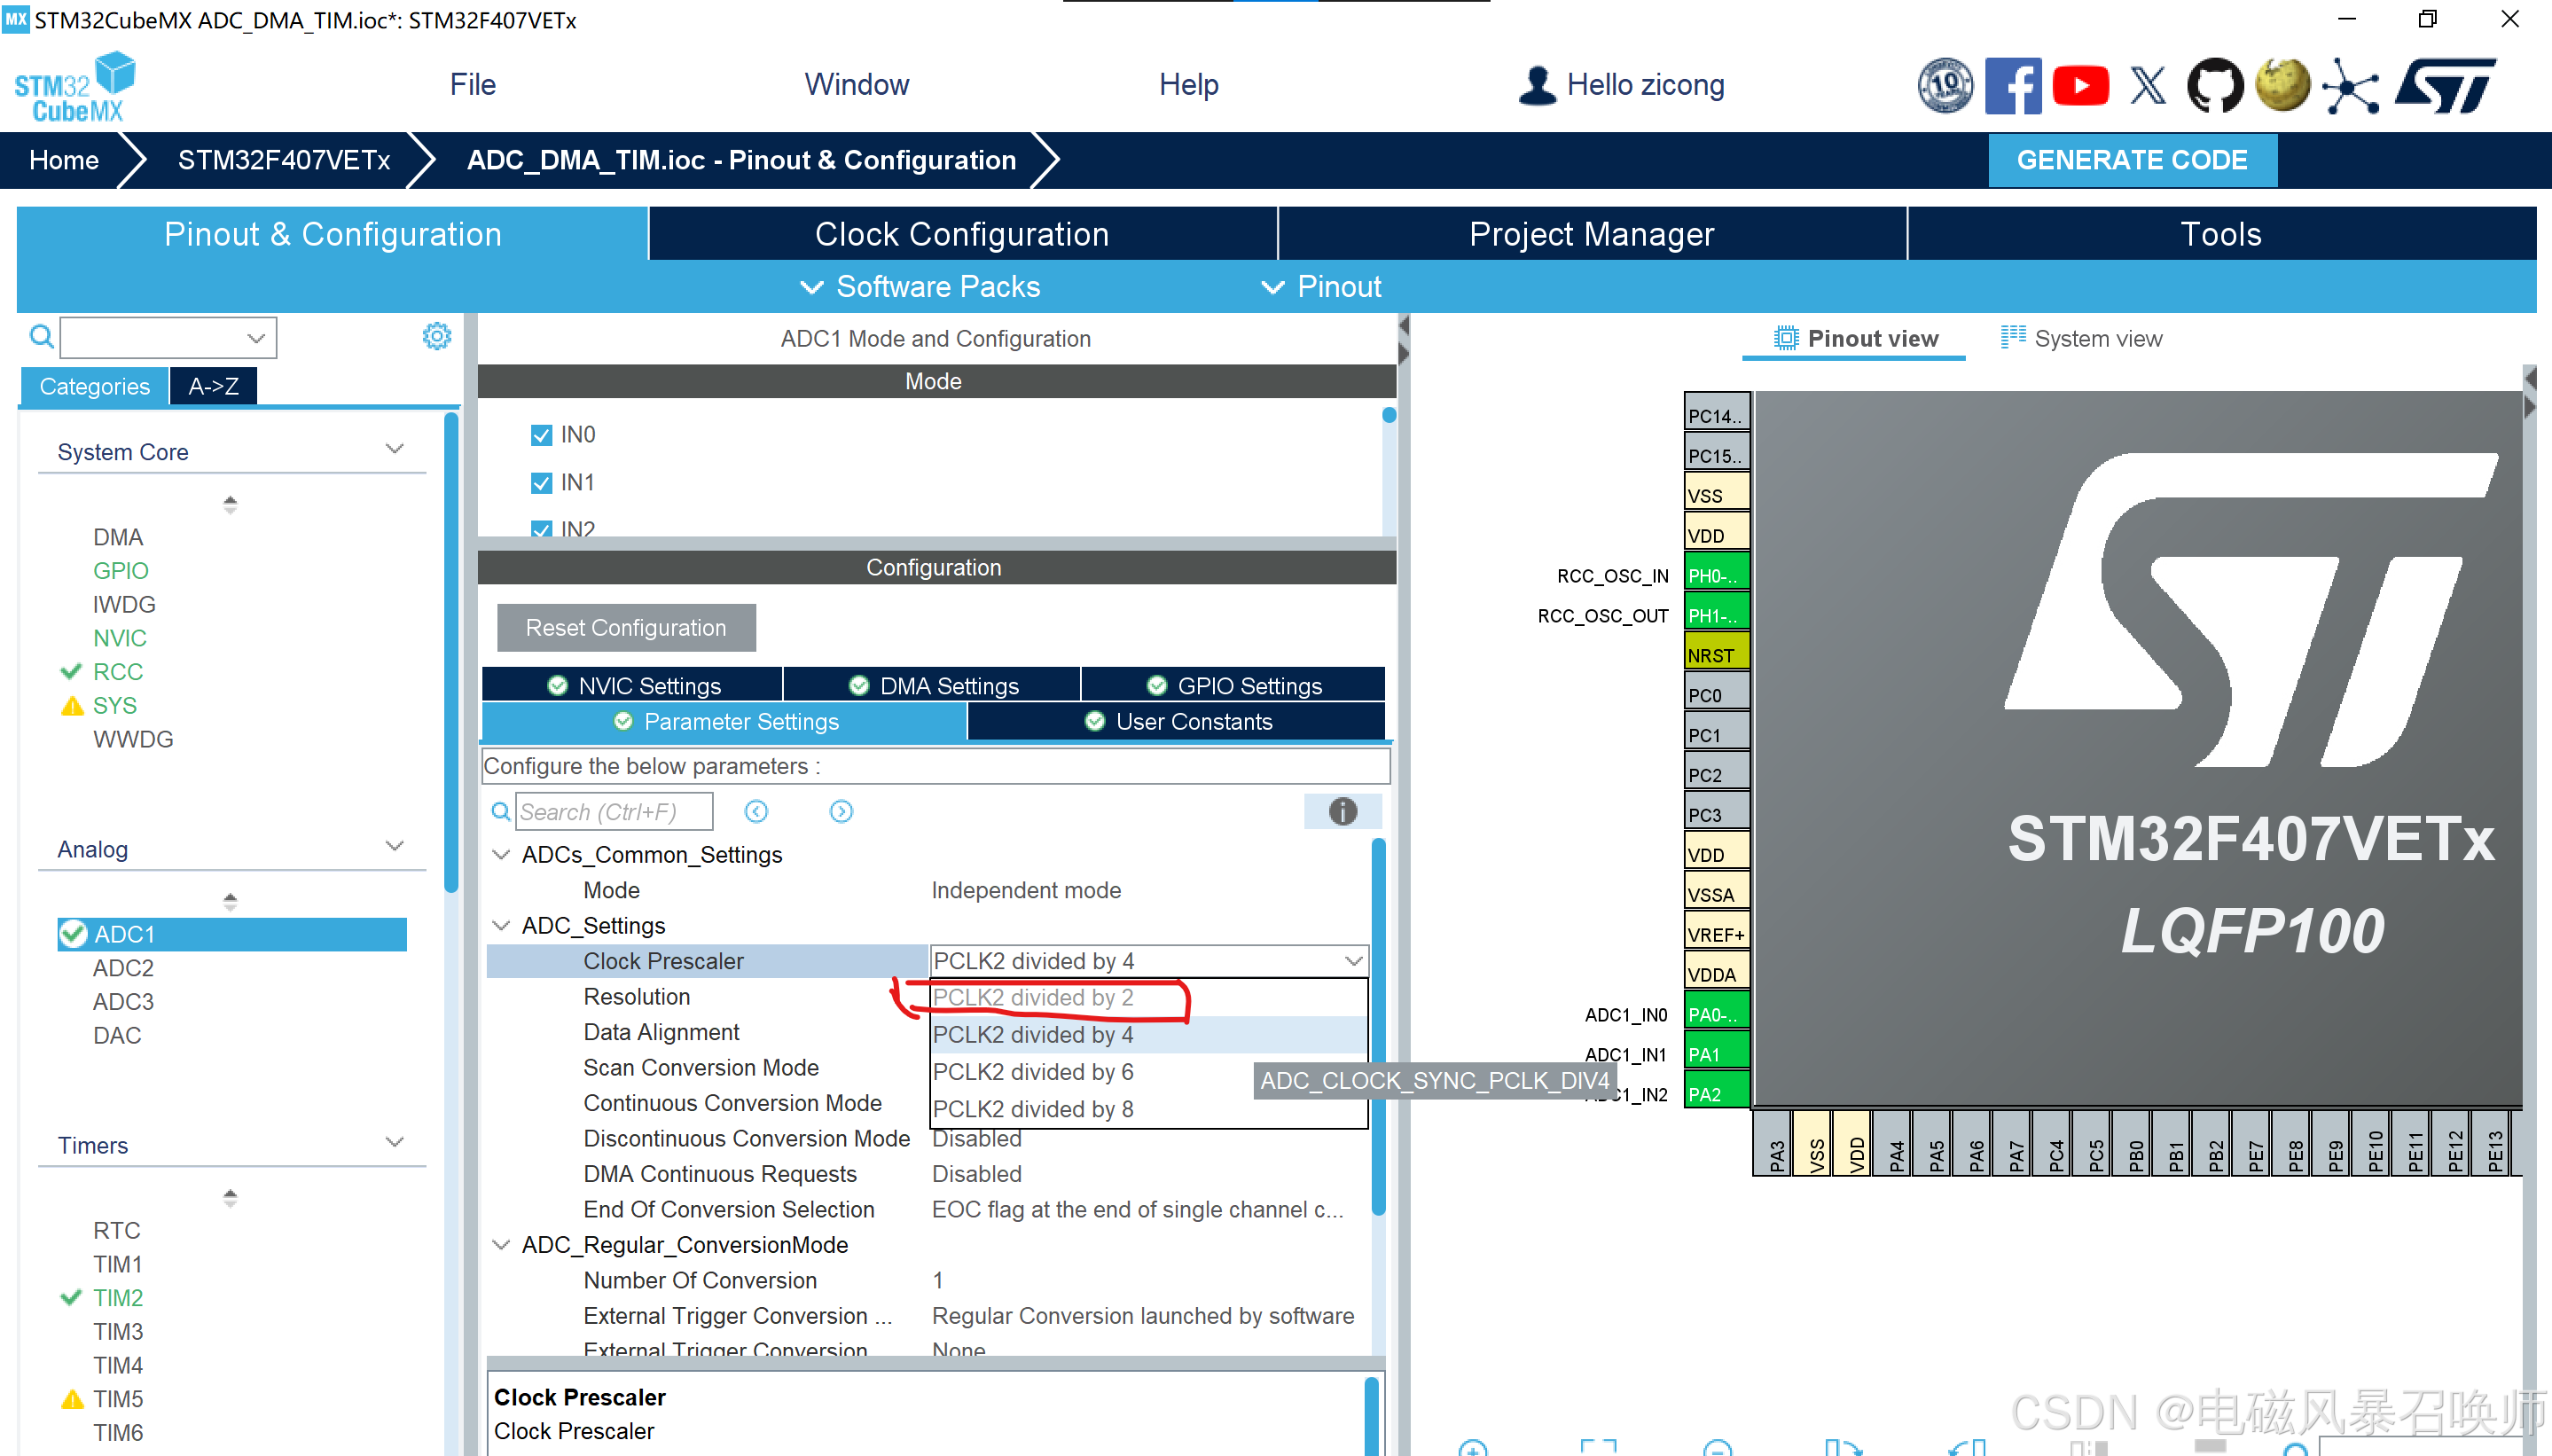This screenshot has height=1456, width=2552.
Task: Go to next search result arrow
Action: pos(841,811)
